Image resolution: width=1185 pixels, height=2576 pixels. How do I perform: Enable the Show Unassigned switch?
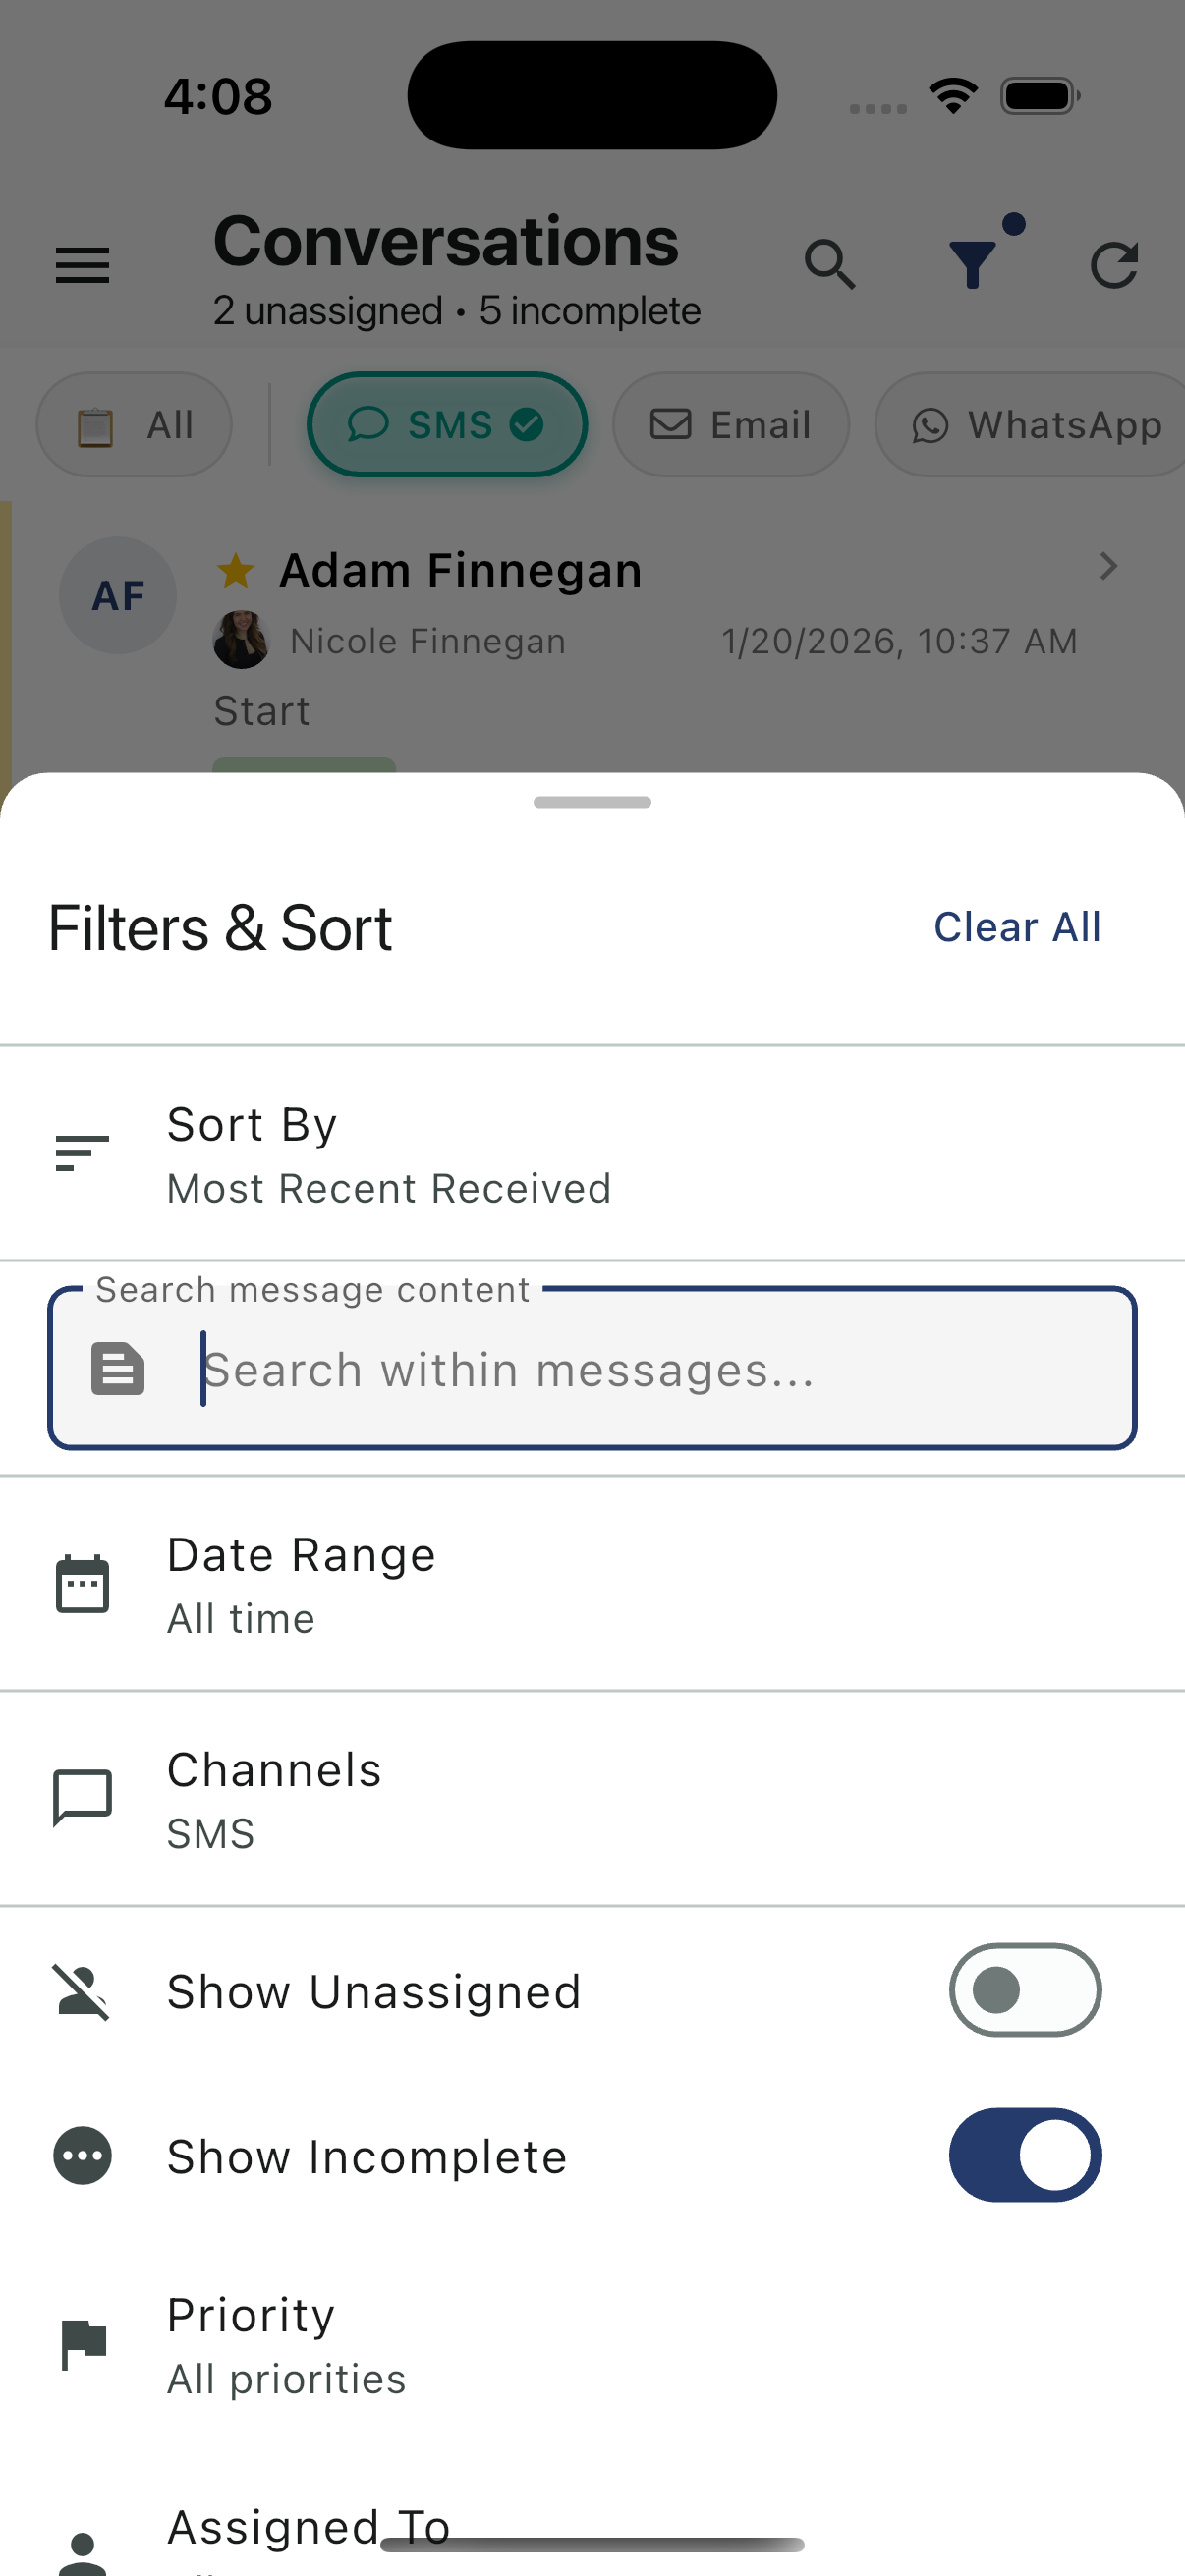1024,1990
